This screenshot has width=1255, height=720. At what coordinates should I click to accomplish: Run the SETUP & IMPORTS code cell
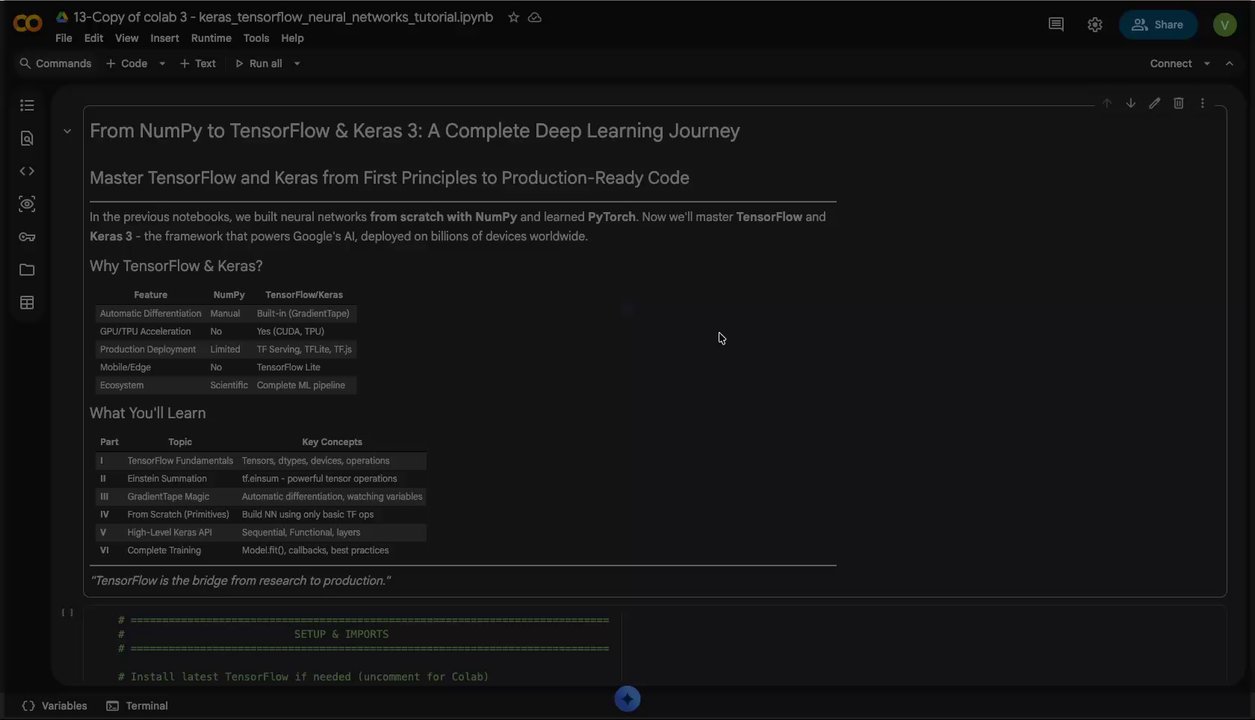(67, 612)
